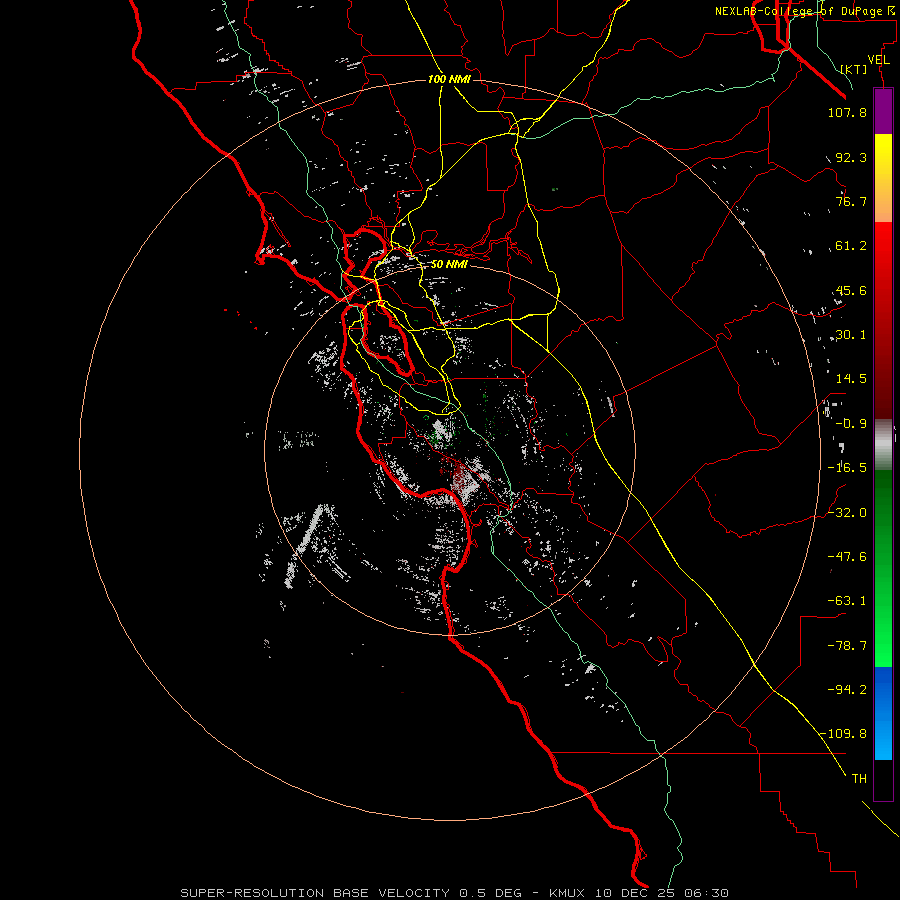The height and width of the screenshot is (900, 900).
Task: Click the -63.1 velocity scale value
Action: tap(847, 601)
